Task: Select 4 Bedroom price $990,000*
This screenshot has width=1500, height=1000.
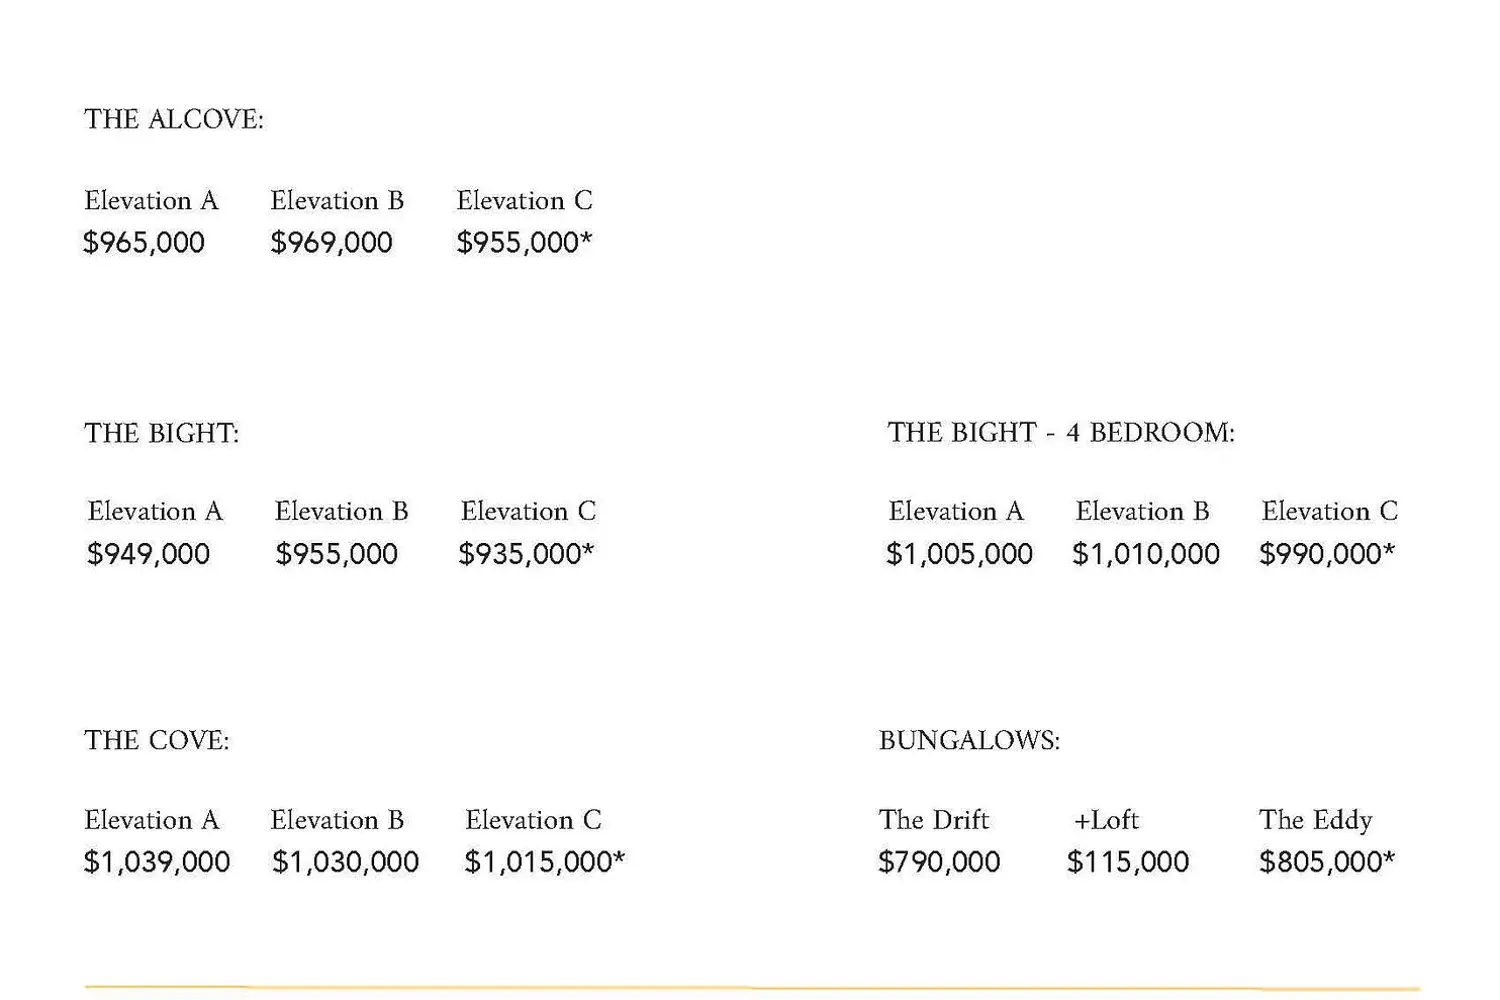Action: (x=1327, y=554)
